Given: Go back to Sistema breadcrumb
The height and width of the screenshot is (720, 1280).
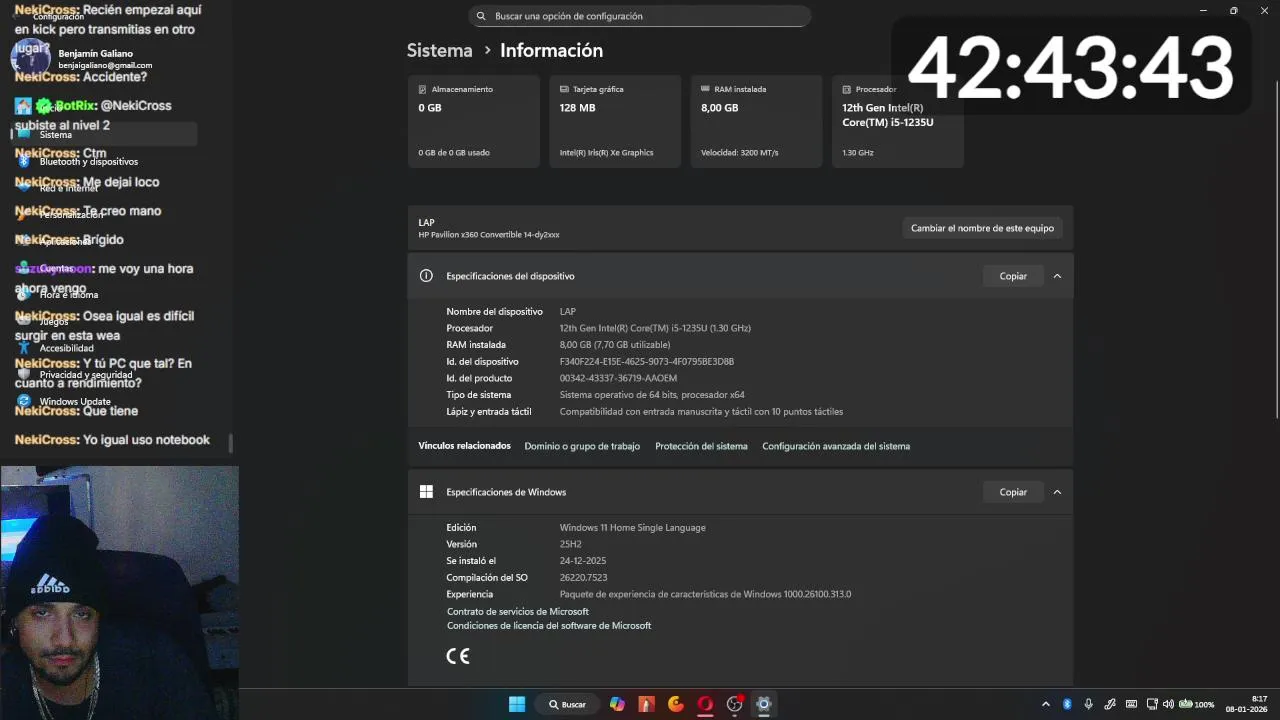Looking at the screenshot, I should pyautogui.click(x=439, y=50).
